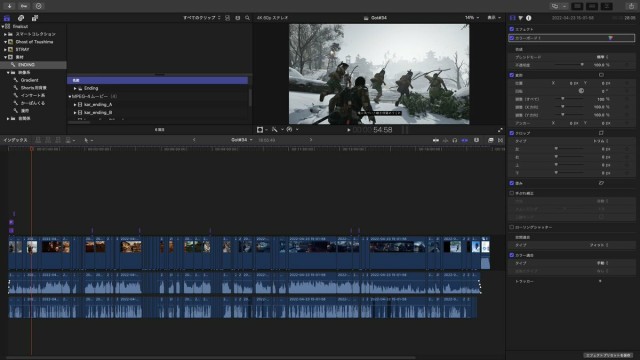640x360 pixels.
Task: Select the Gradient collection in sidebar
Action: point(29,80)
